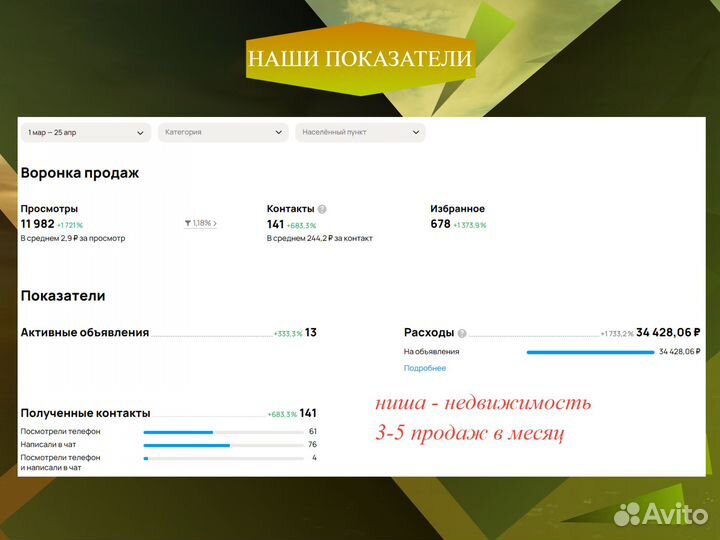The height and width of the screenshot is (540, 720).
Task: Click the 'Полученные контакты' label
Action: click(85, 413)
